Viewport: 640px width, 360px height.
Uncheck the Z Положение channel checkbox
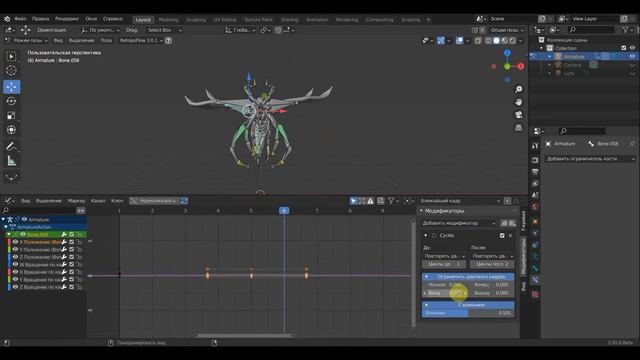coord(71,257)
